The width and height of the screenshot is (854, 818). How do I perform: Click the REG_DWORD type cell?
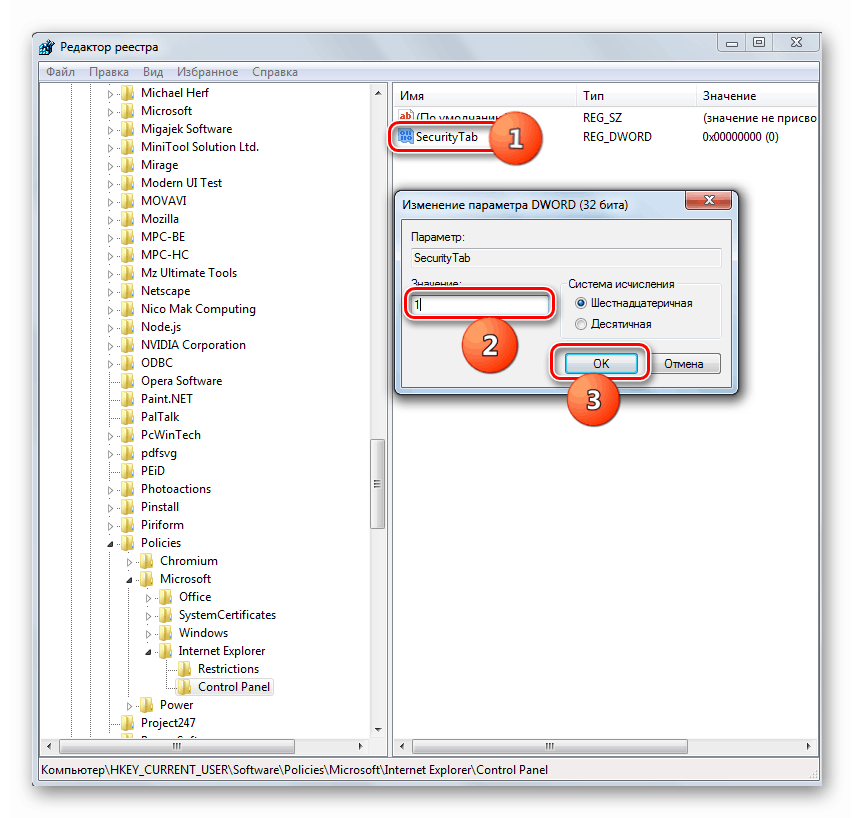617,137
